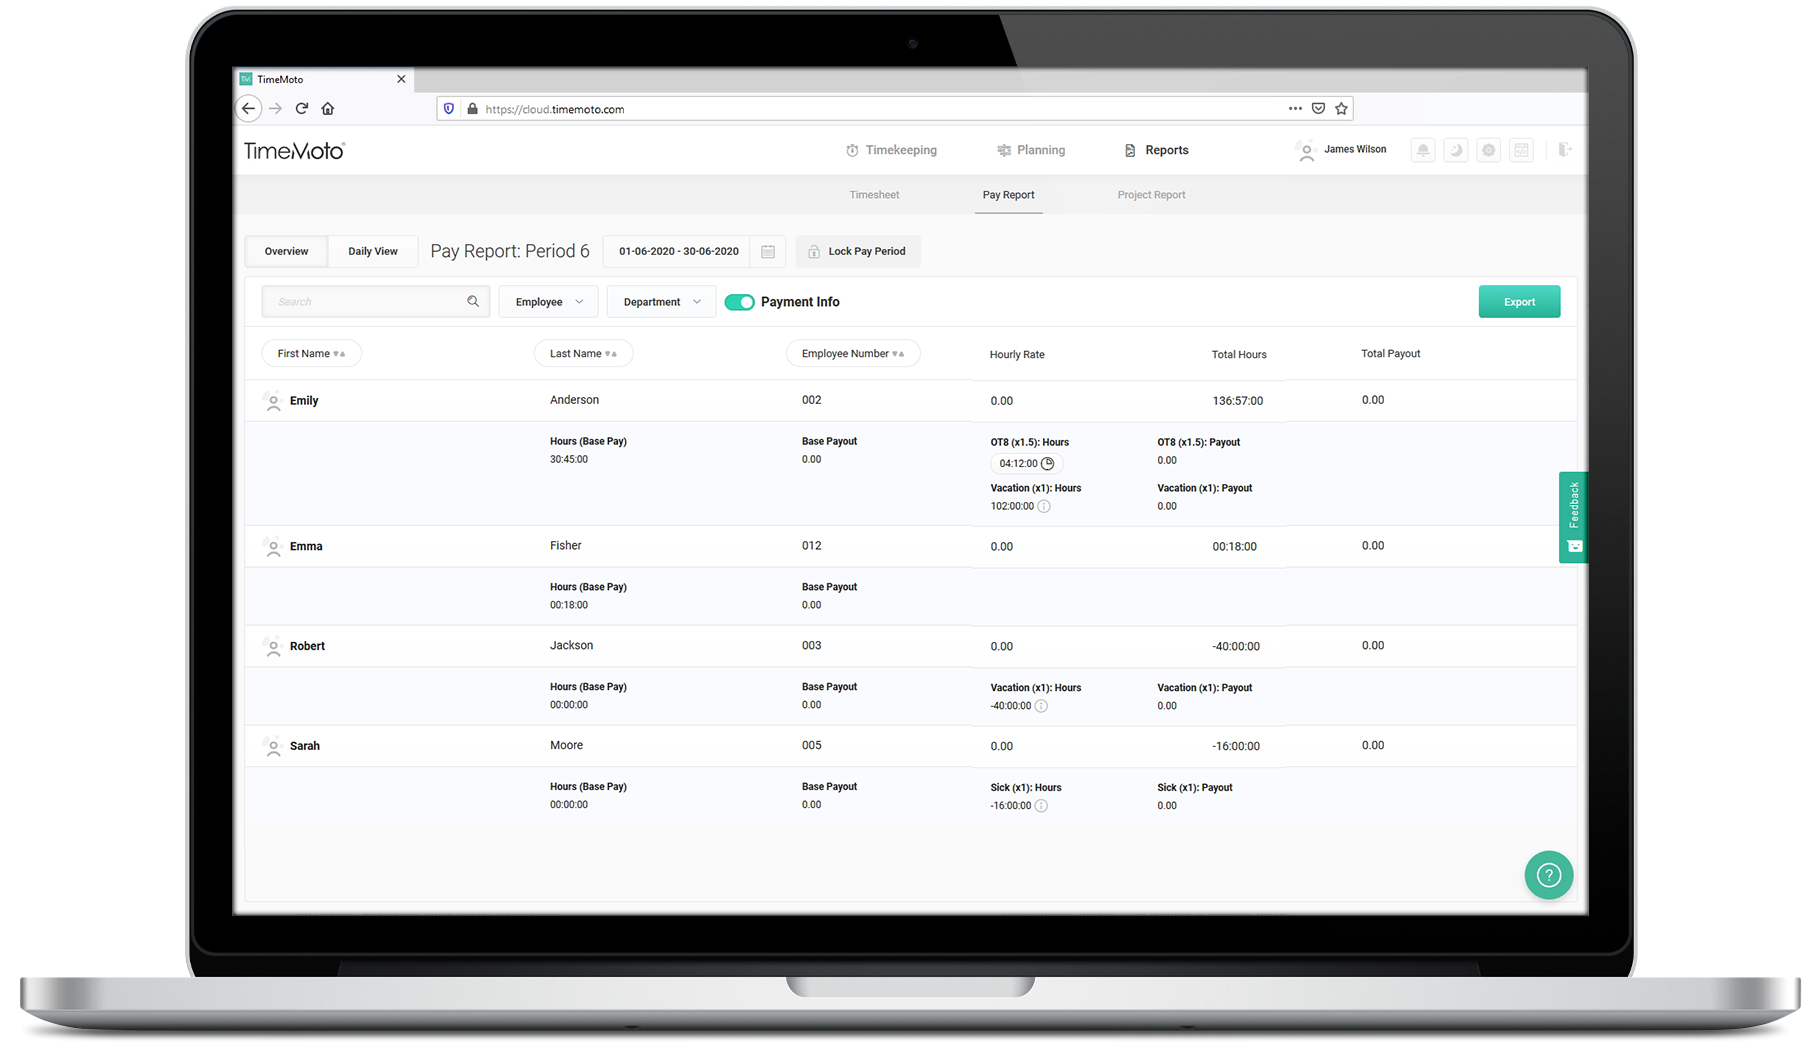This screenshot has width=1820, height=1060.
Task: Sort by First Name column
Action: [x=311, y=353]
